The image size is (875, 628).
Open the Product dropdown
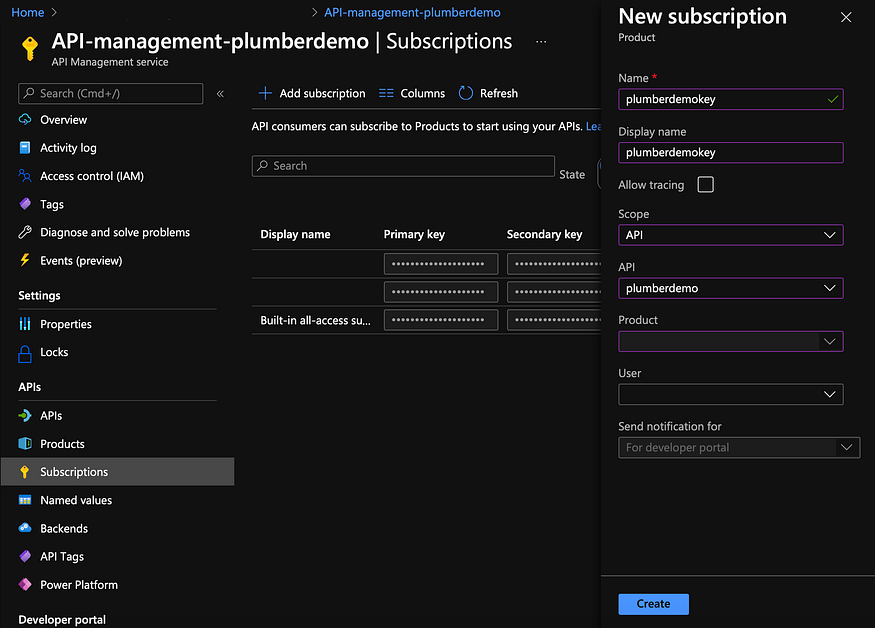(730, 341)
